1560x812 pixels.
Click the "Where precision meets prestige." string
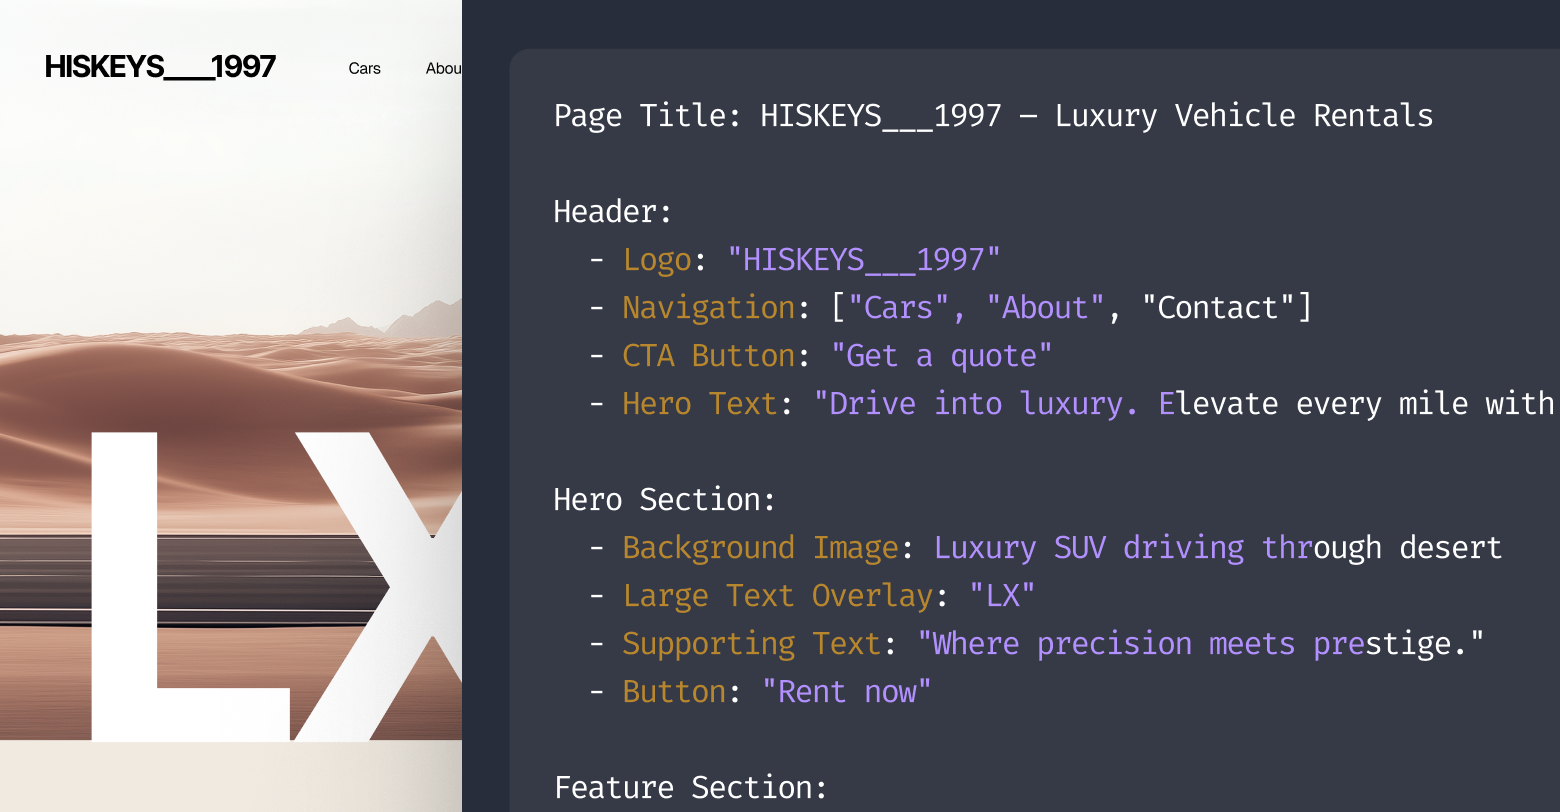1201,644
